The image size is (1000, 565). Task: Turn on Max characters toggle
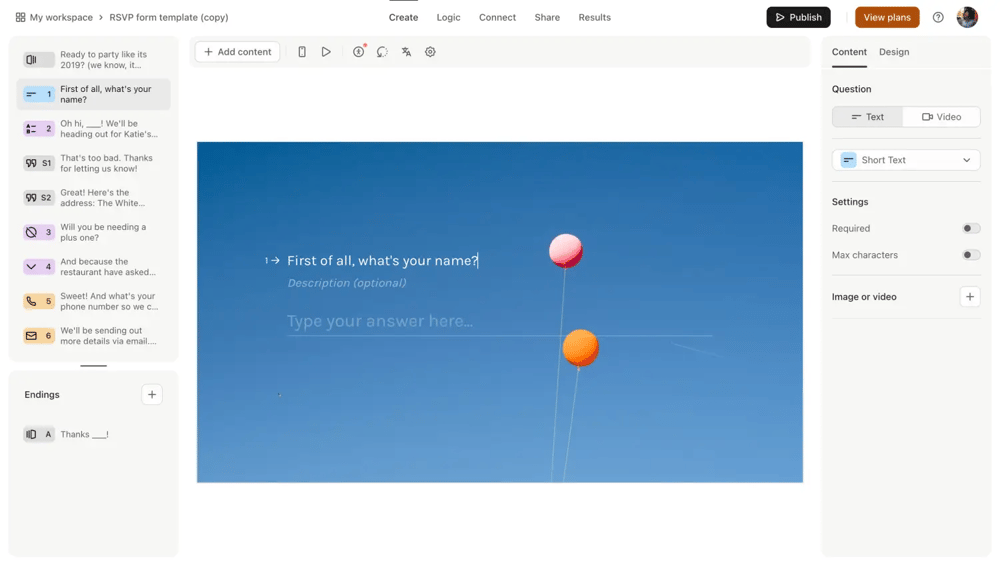pos(970,255)
